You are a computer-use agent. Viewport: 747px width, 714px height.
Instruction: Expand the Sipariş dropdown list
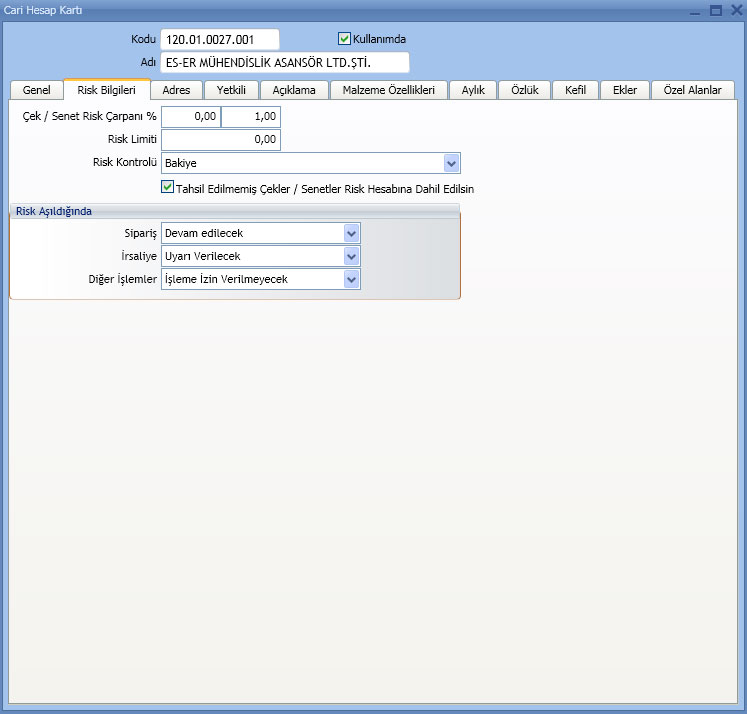pyautogui.click(x=351, y=233)
